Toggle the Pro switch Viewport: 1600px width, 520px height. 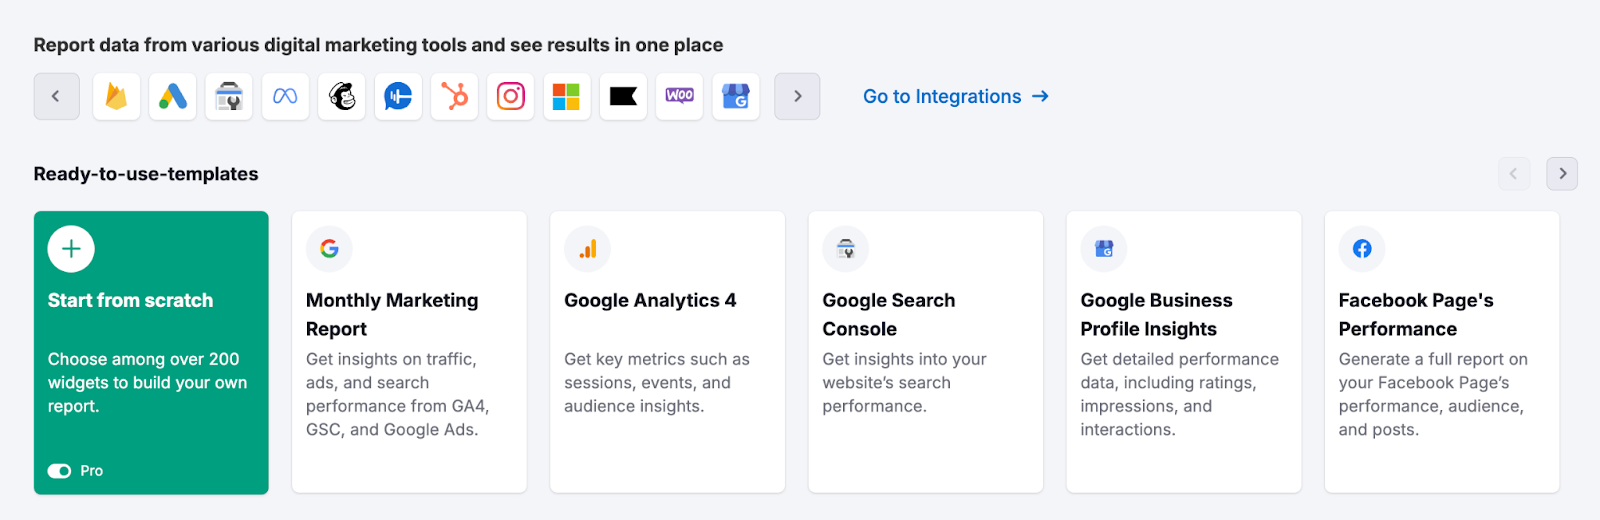tap(60, 471)
